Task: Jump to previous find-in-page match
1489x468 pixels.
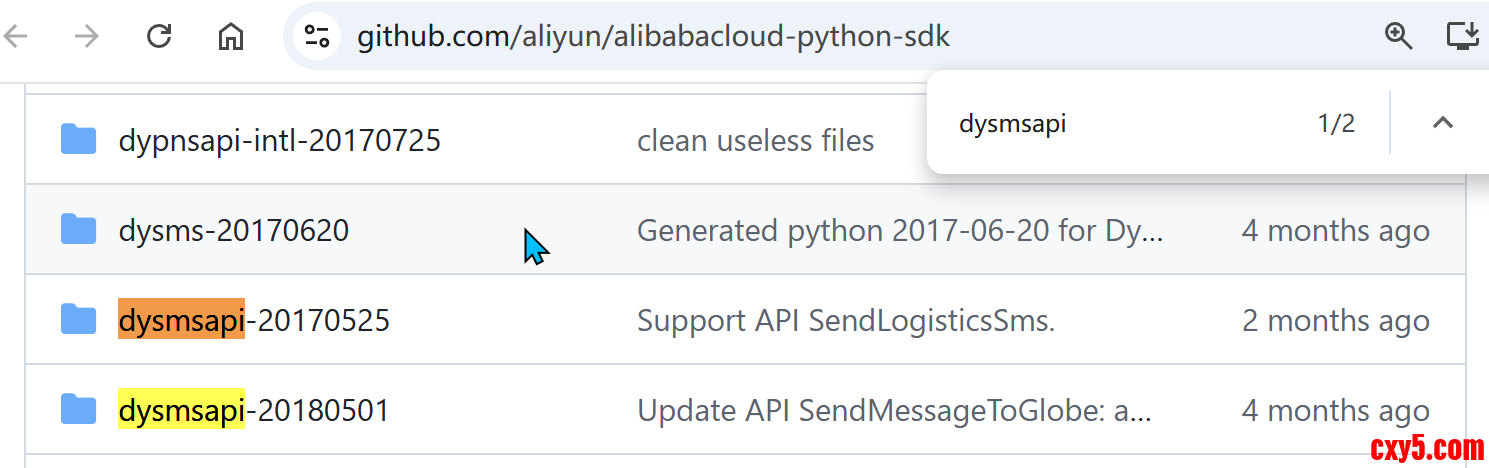Action: click(1442, 123)
